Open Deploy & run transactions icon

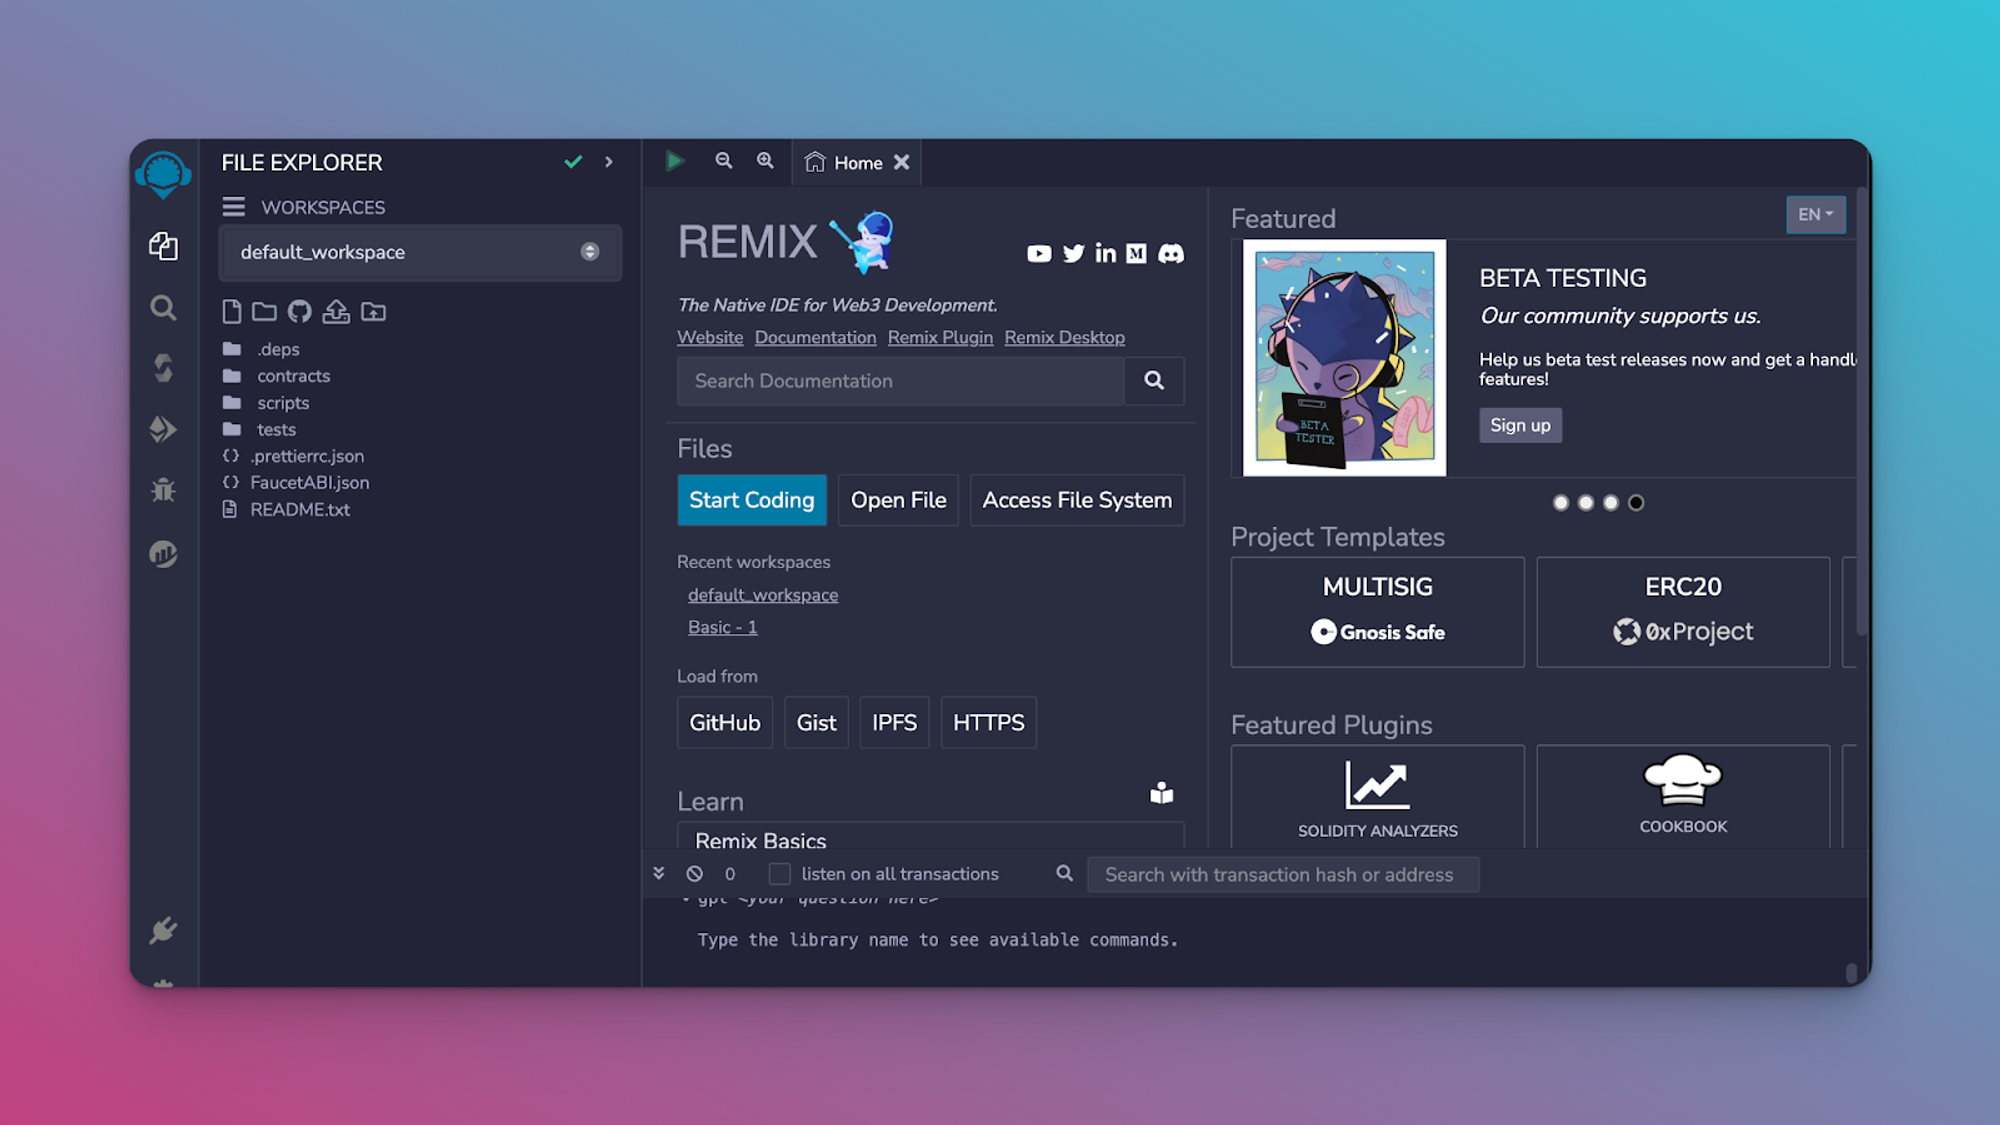pos(163,429)
